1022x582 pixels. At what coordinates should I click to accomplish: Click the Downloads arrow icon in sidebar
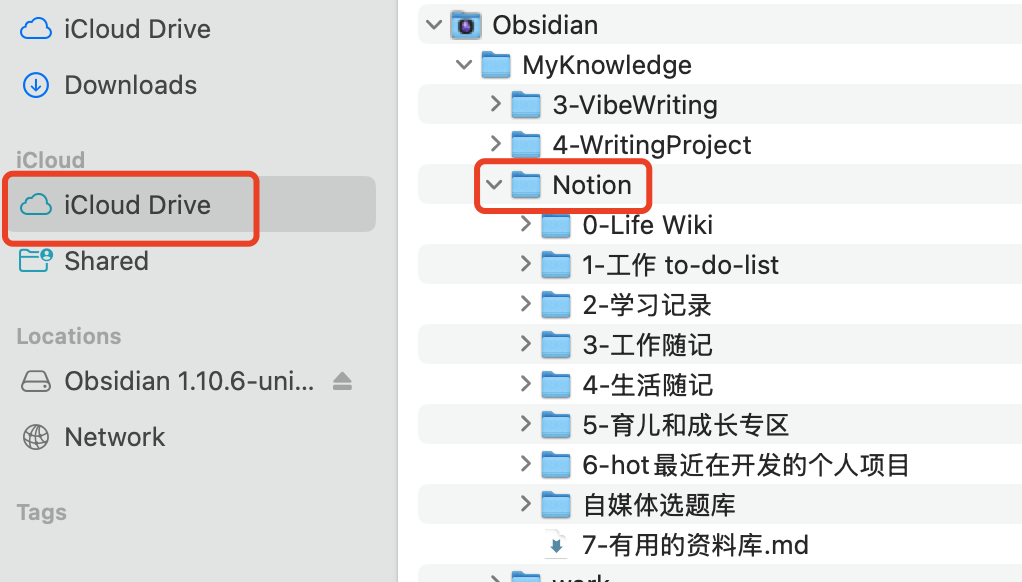click(36, 85)
